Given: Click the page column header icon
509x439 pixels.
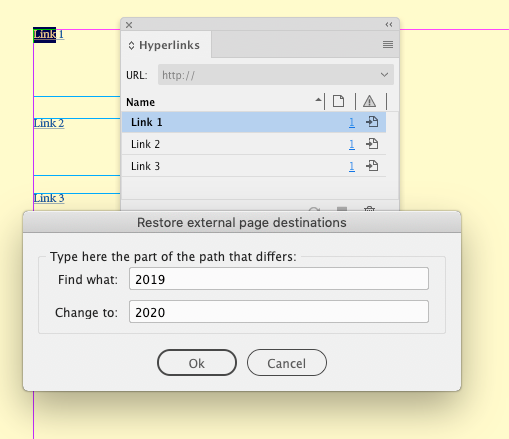Looking at the screenshot, I should tap(339, 101).
